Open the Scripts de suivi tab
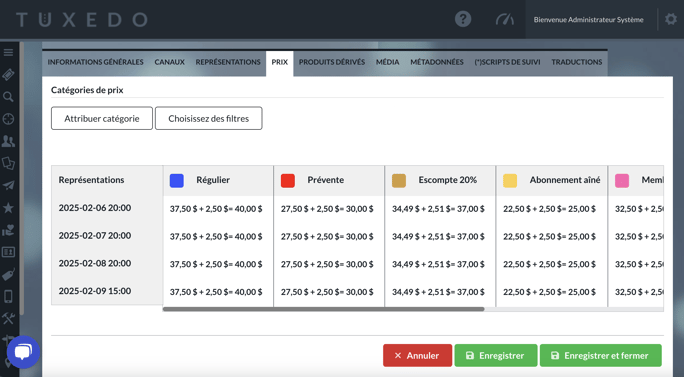684x377 pixels. click(x=507, y=62)
